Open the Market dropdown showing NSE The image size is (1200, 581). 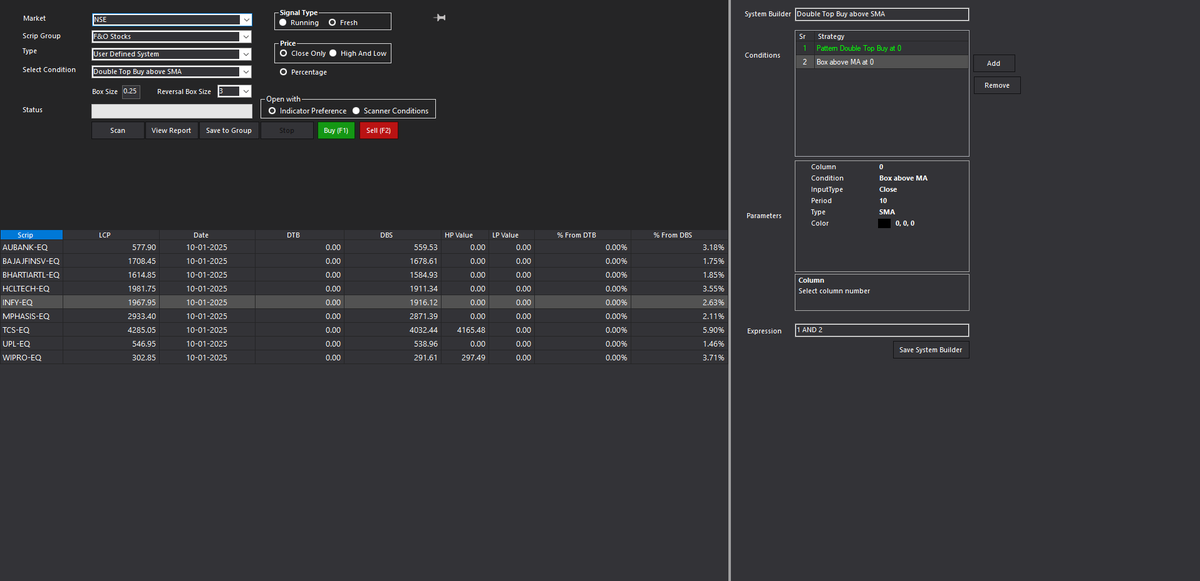click(245, 18)
